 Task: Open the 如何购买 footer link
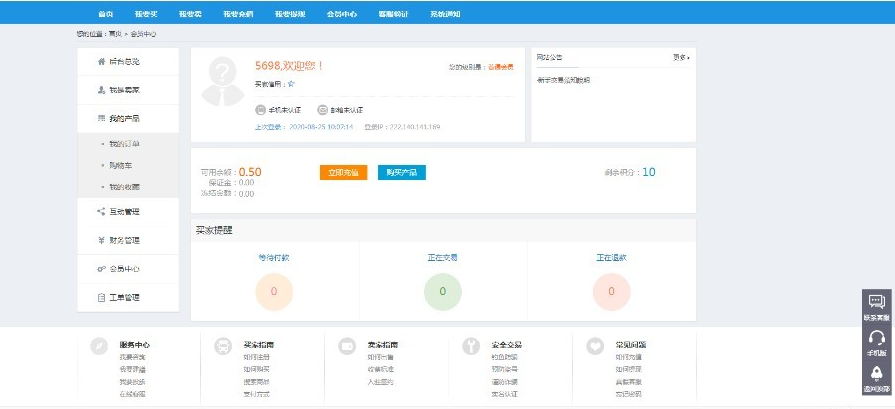pyautogui.click(x=256, y=369)
